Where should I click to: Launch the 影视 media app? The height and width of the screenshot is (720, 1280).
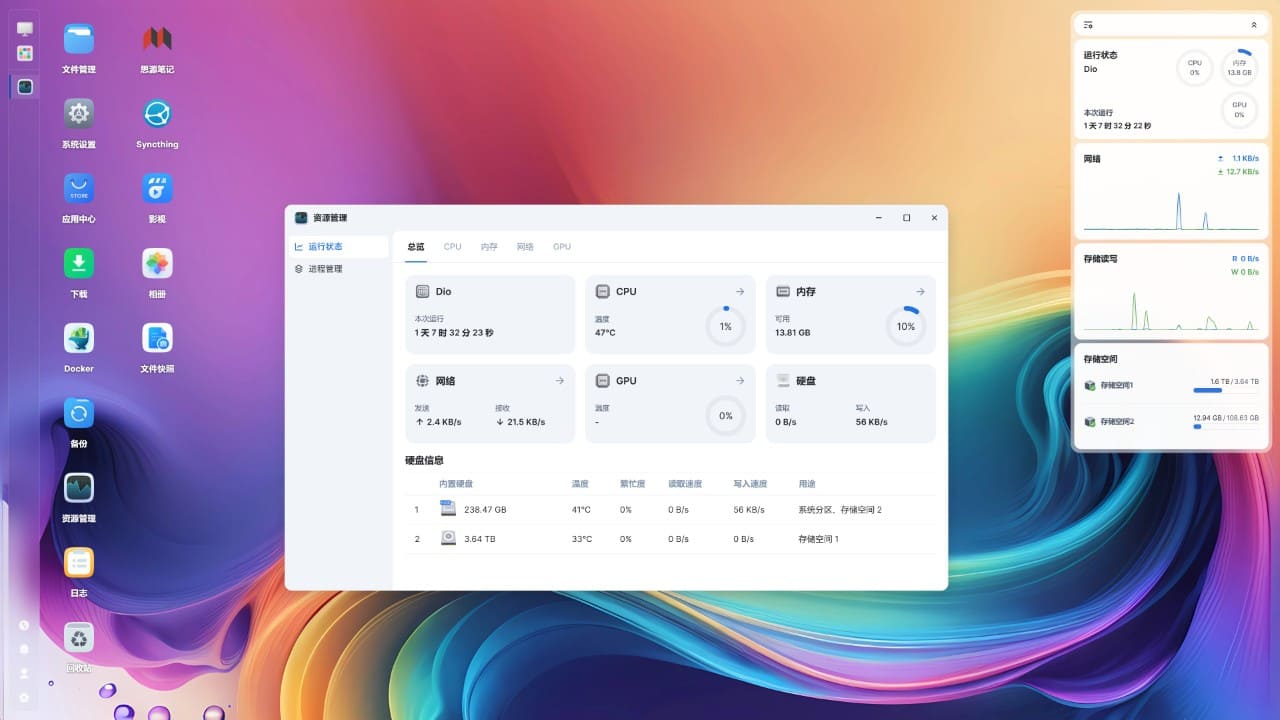(157, 189)
